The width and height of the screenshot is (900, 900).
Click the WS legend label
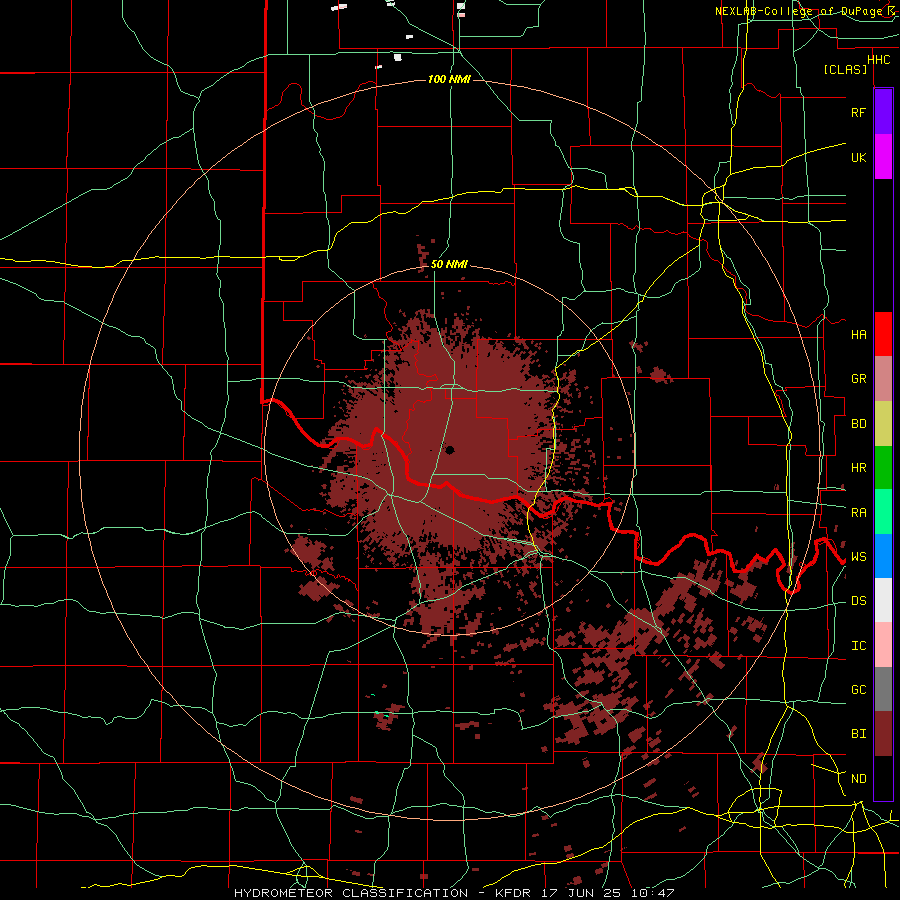click(x=858, y=557)
